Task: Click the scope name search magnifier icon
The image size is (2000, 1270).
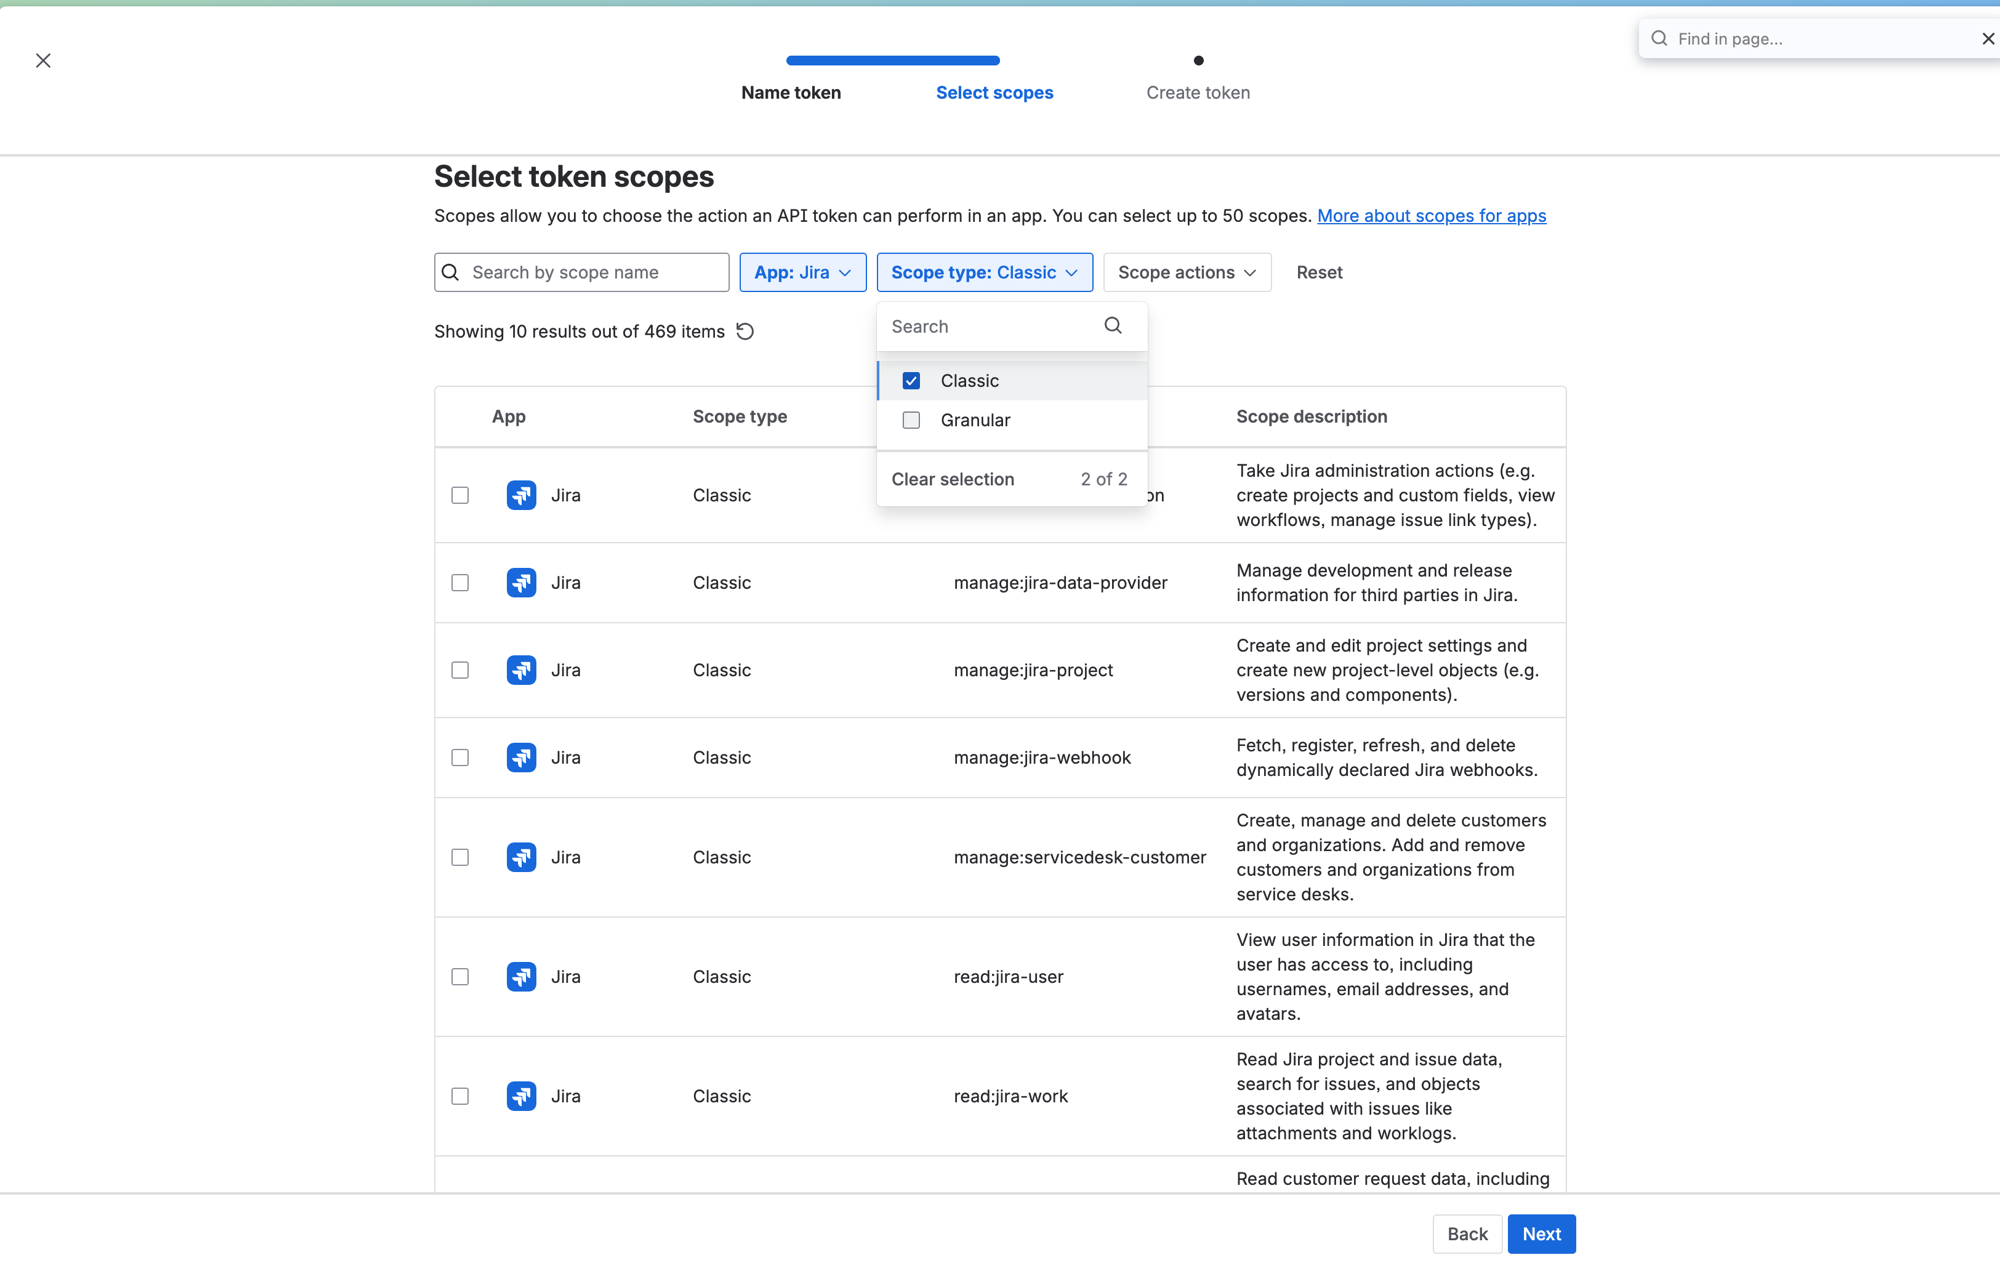Action: 450,272
